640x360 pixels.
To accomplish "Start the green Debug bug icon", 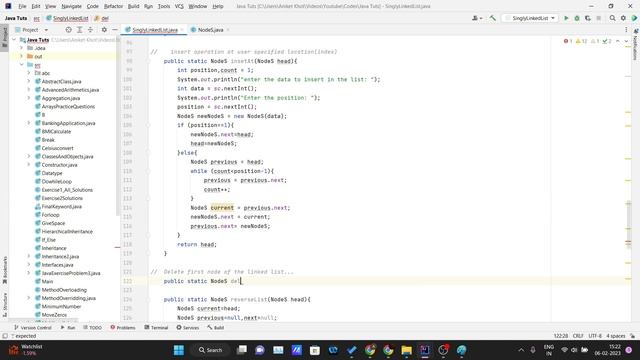I will click(x=577, y=18).
